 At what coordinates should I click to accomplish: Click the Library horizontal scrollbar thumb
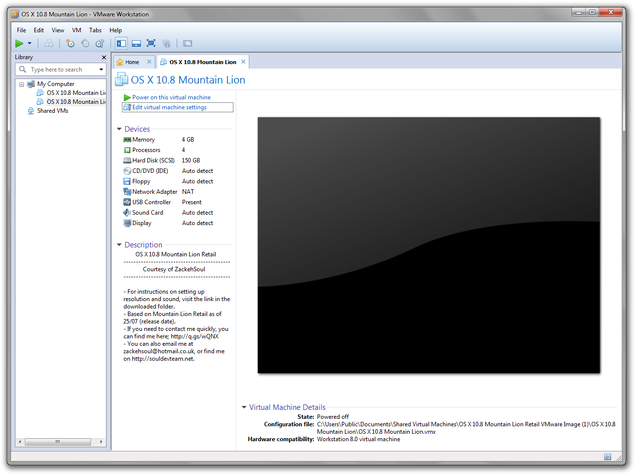click(58, 442)
